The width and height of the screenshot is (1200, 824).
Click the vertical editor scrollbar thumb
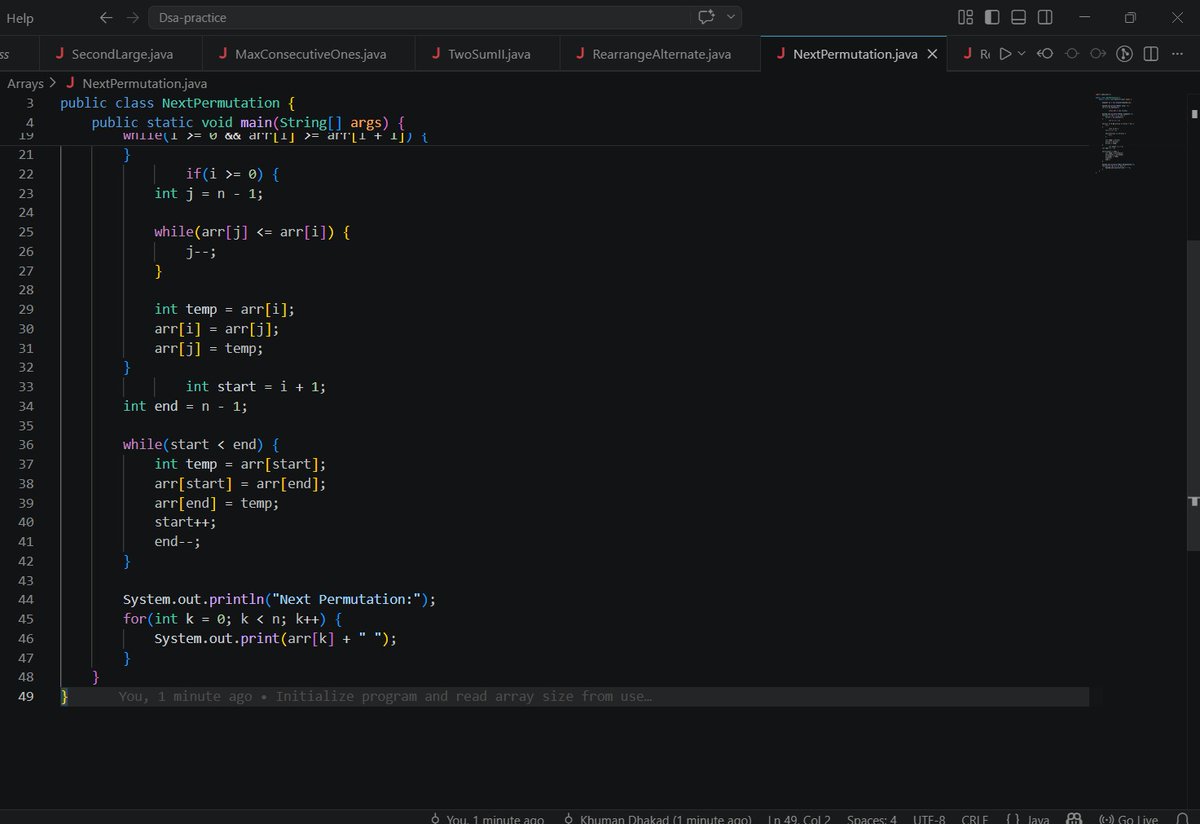[x=1193, y=395]
